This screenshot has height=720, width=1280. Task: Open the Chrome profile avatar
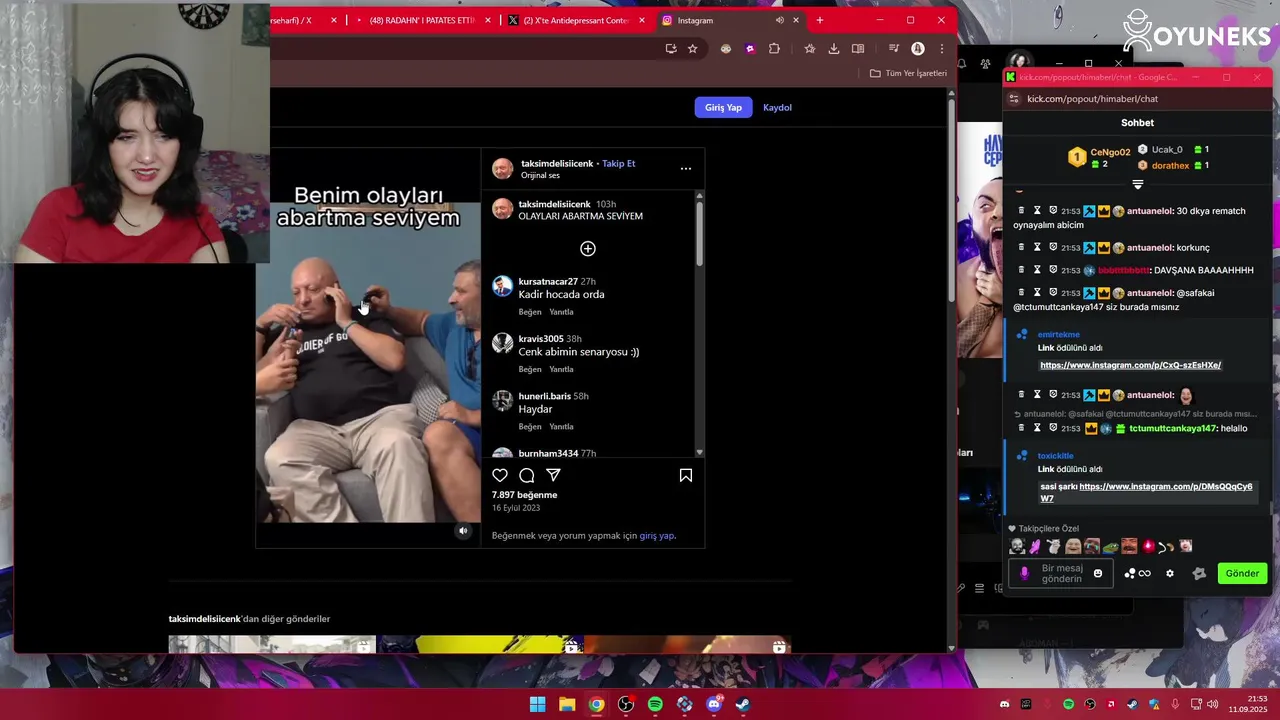coord(918,49)
